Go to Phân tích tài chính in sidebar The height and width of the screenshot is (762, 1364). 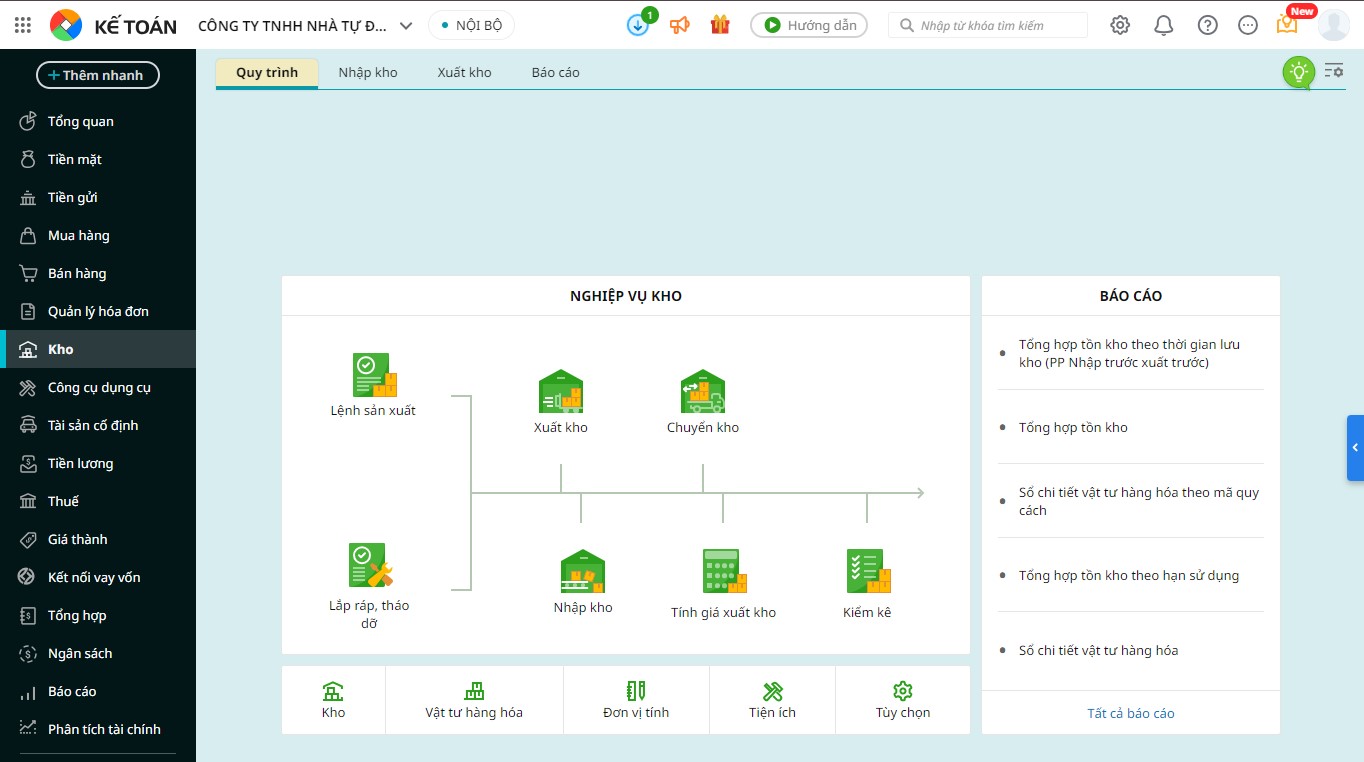pyautogui.click(x=98, y=729)
